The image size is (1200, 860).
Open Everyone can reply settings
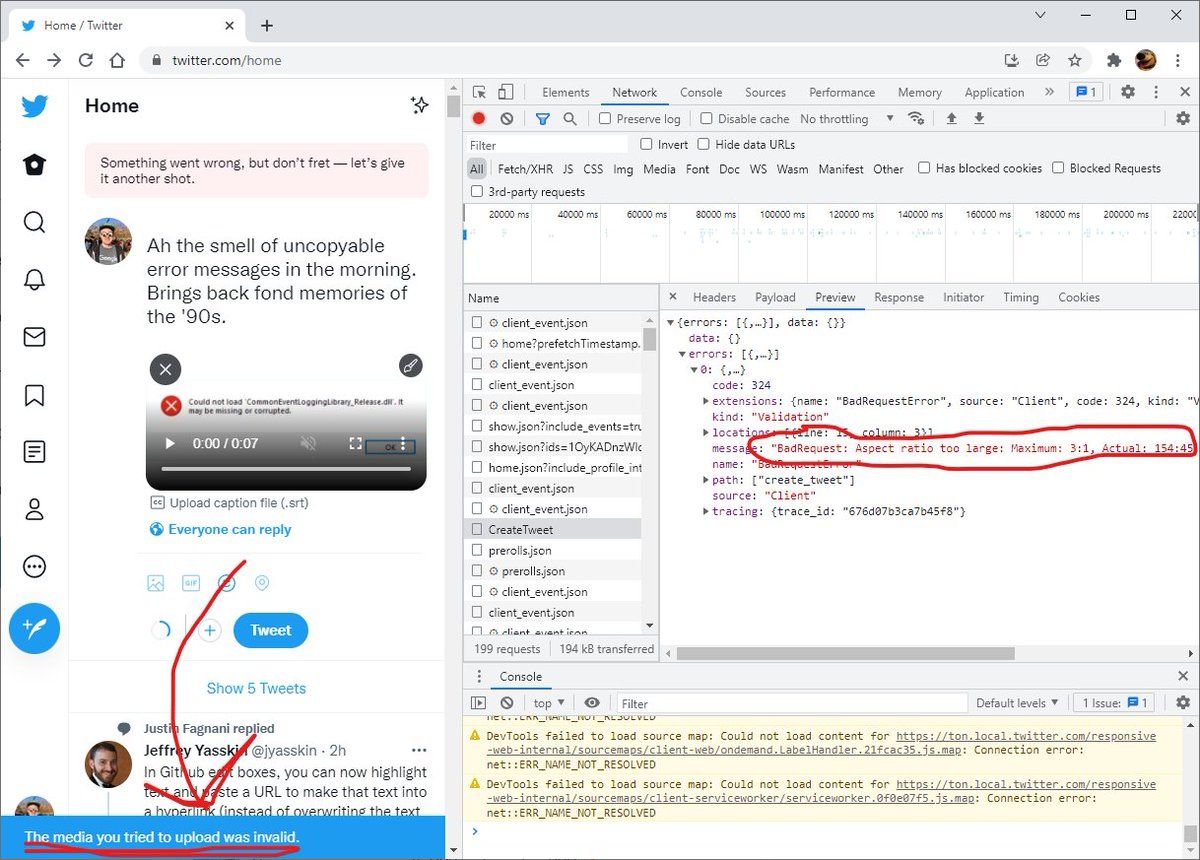coord(220,529)
